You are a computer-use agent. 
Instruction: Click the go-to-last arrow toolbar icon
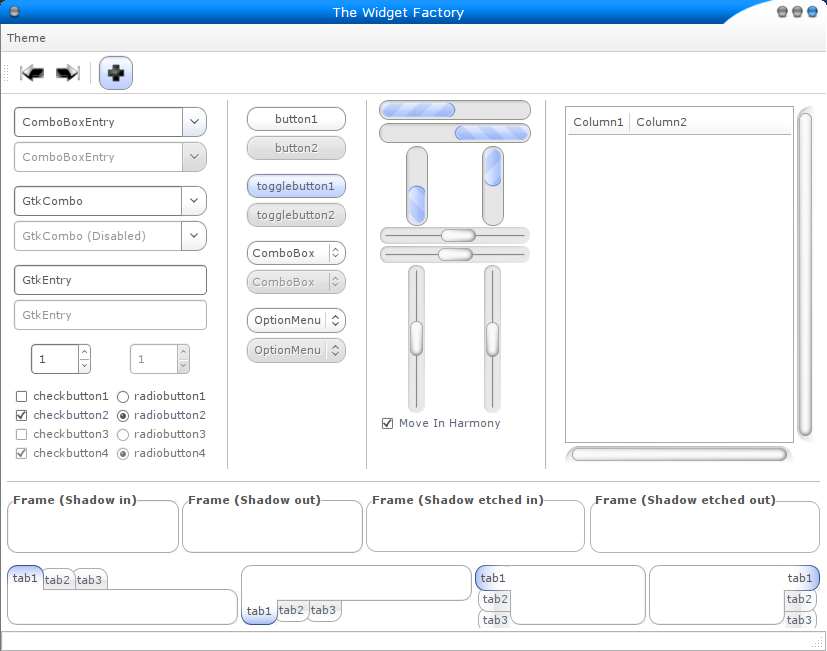[68, 73]
